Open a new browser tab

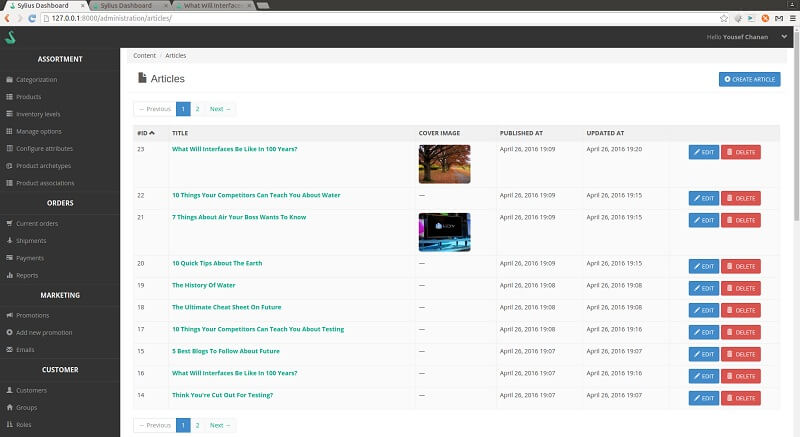[263, 6]
